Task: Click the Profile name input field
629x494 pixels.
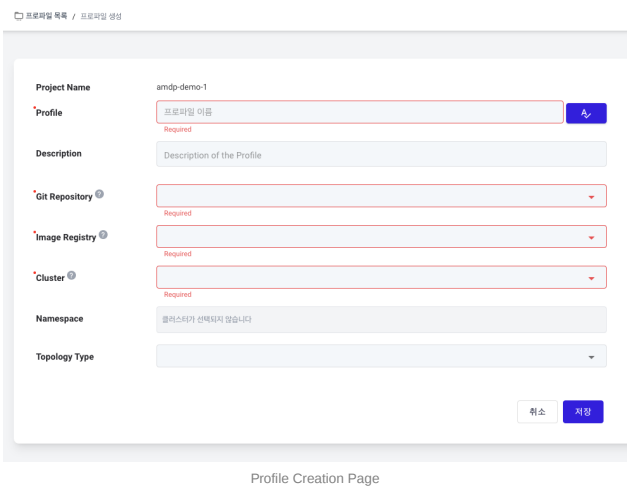Action: tap(360, 112)
